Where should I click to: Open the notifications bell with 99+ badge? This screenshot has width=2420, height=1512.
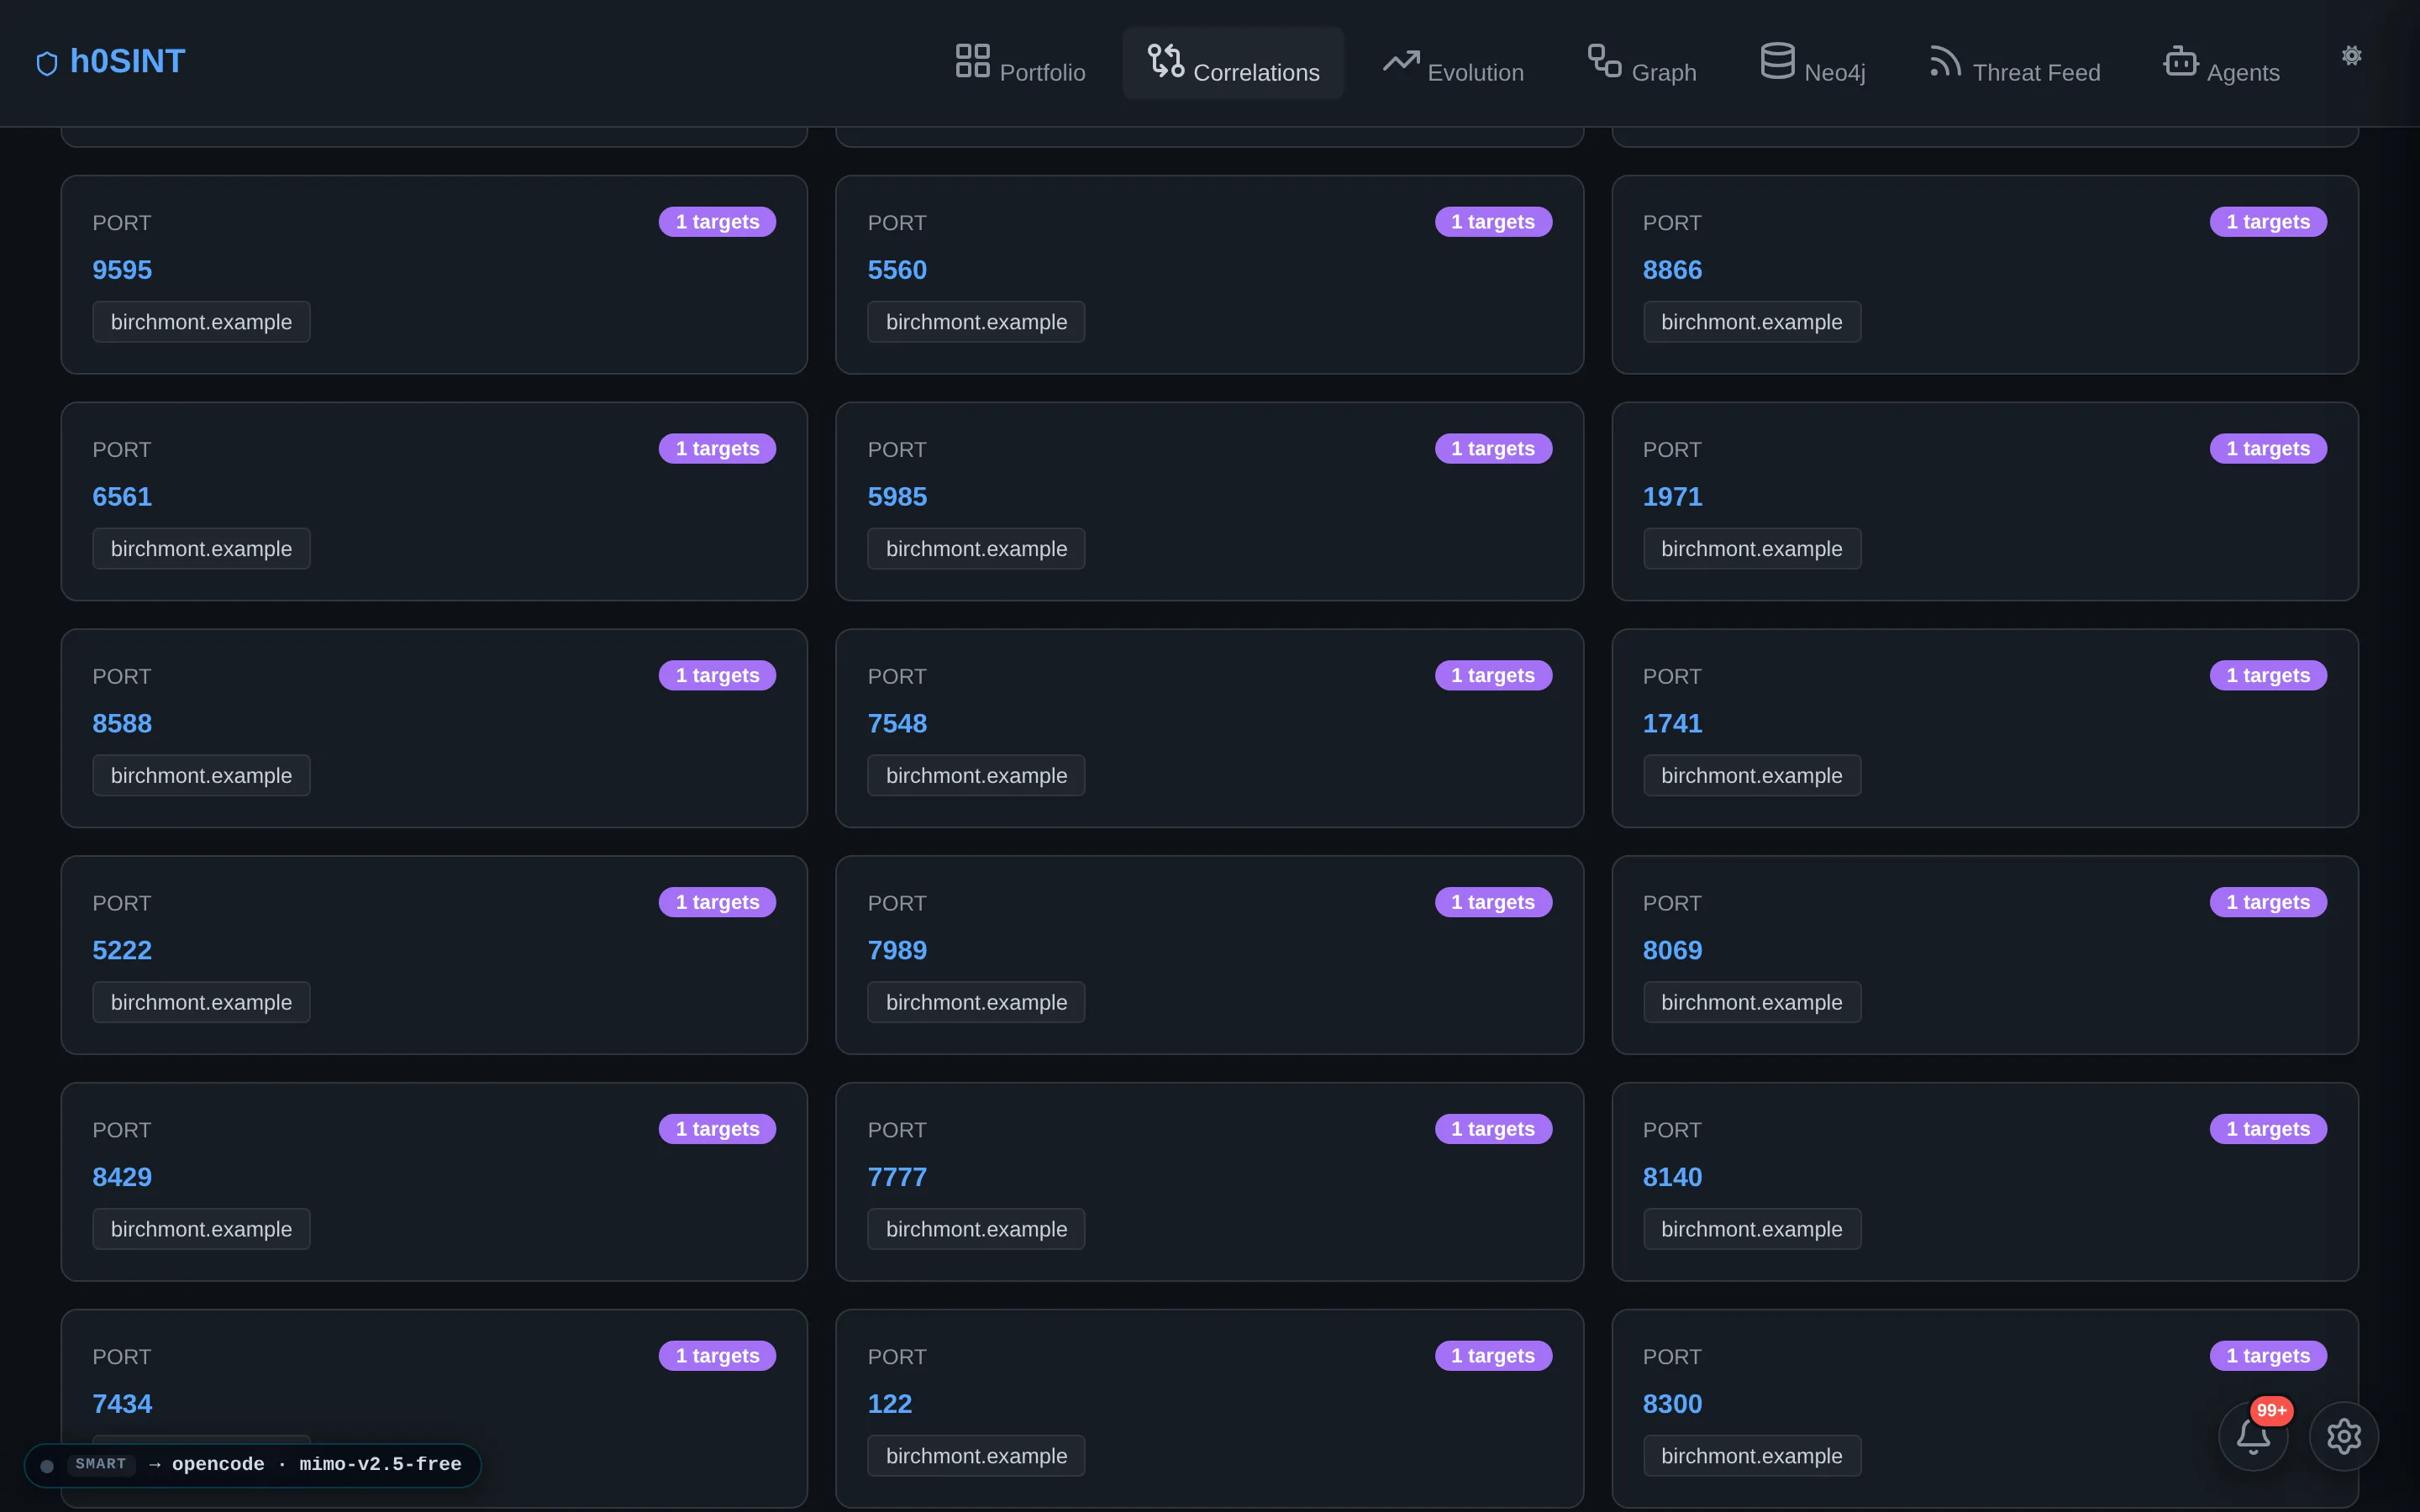pos(2253,1436)
